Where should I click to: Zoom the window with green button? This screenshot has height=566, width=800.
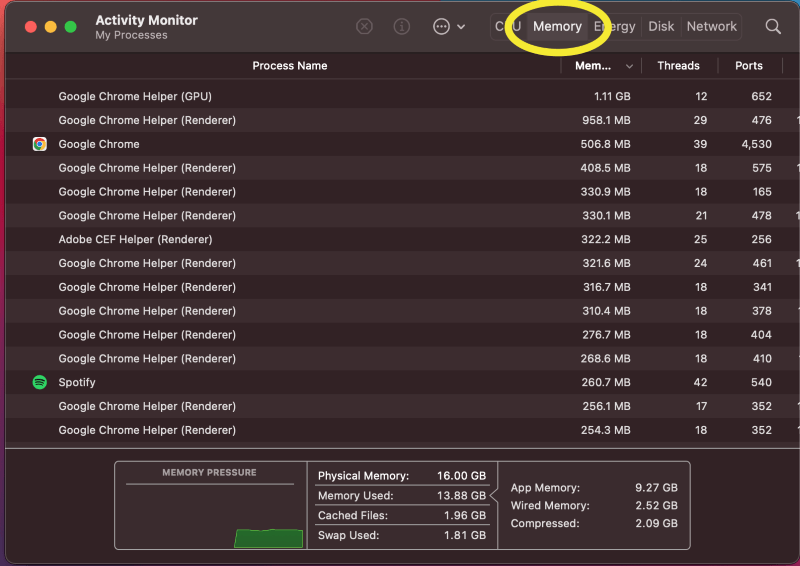coord(70,27)
